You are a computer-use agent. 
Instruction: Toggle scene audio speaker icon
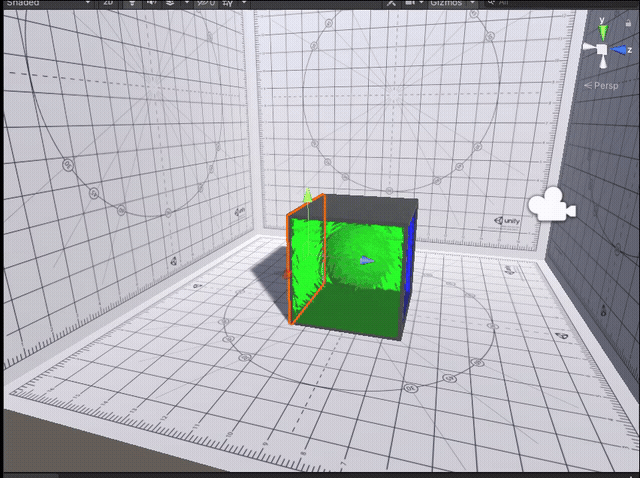click(x=151, y=3)
